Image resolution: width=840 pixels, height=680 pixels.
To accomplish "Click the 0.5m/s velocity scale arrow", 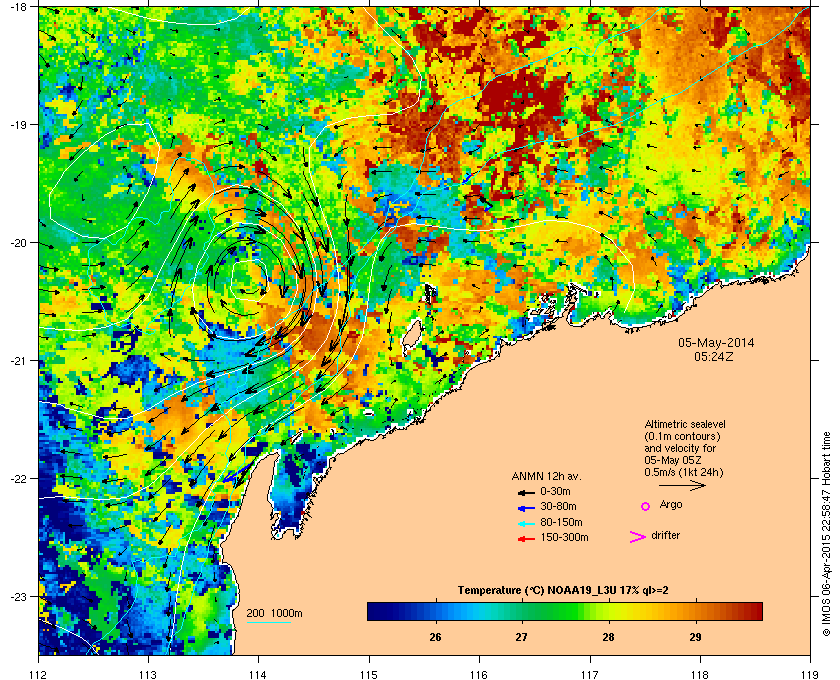I will pos(682,486).
